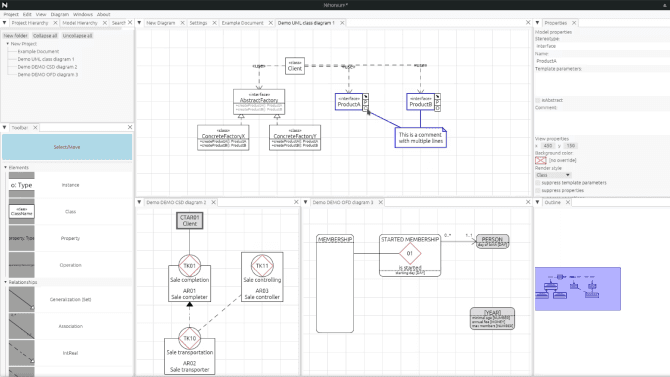
Task: Select the Class element tool icon
Action: click(x=21, y=212)
